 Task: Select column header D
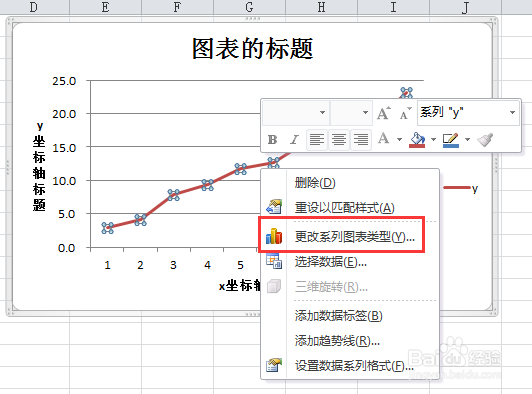tap(34, 7)
